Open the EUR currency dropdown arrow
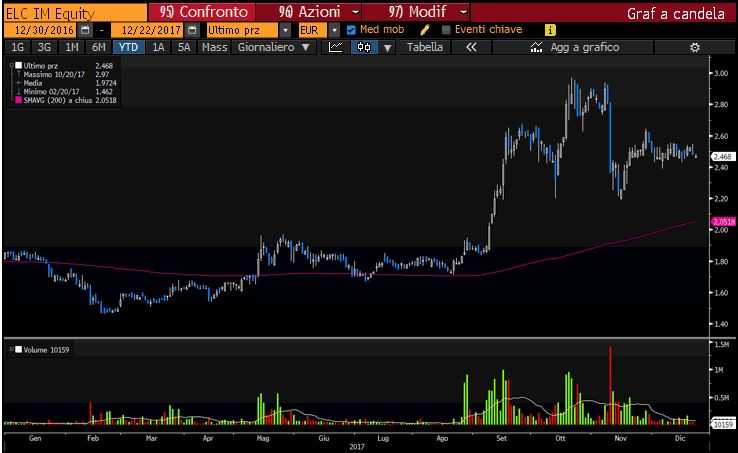This screenshot has width=738, height=453. point(334,30)
